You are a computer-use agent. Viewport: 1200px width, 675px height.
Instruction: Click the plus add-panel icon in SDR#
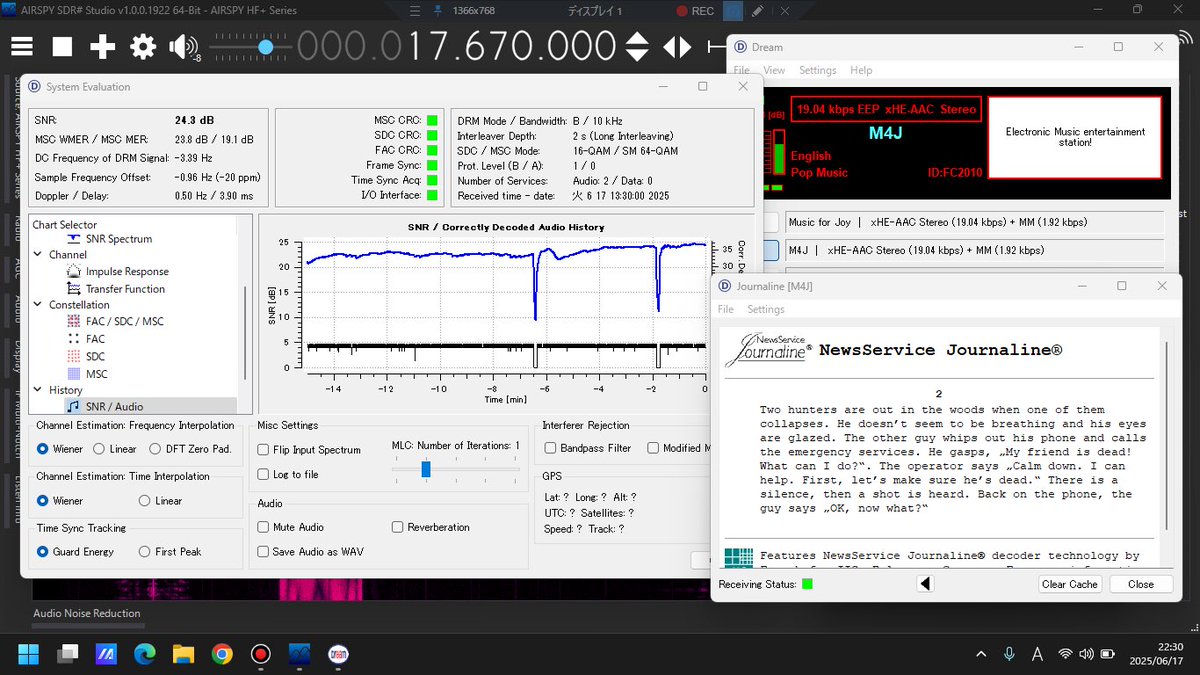[103, 46]
